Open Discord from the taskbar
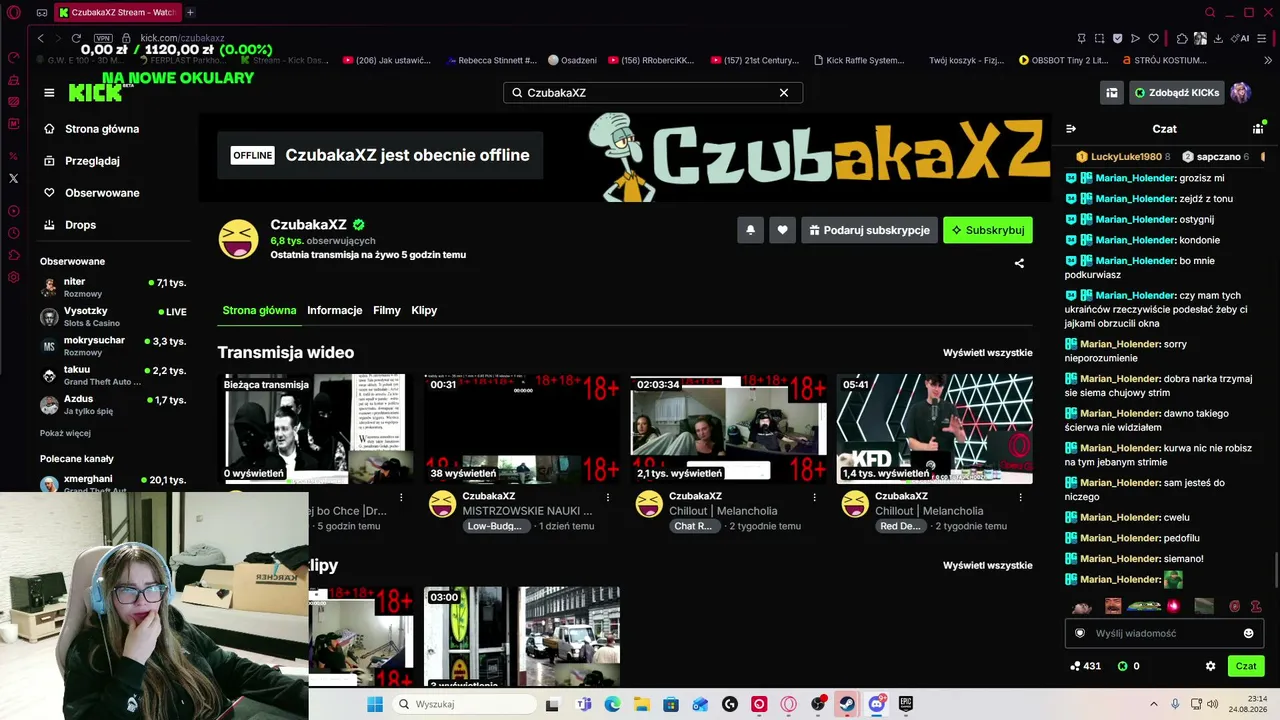Screen dimensions: 1280x720 877,704
